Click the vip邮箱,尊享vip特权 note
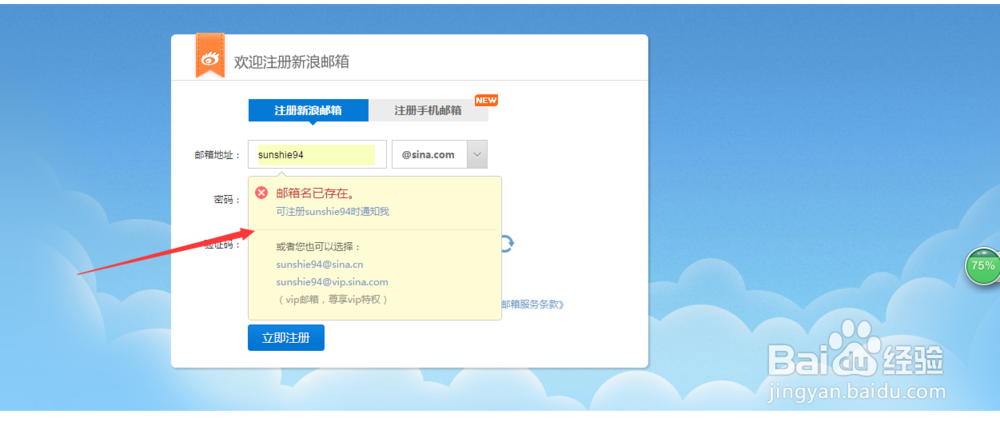This screenshot has height=426, width=1000. [332, 298]
